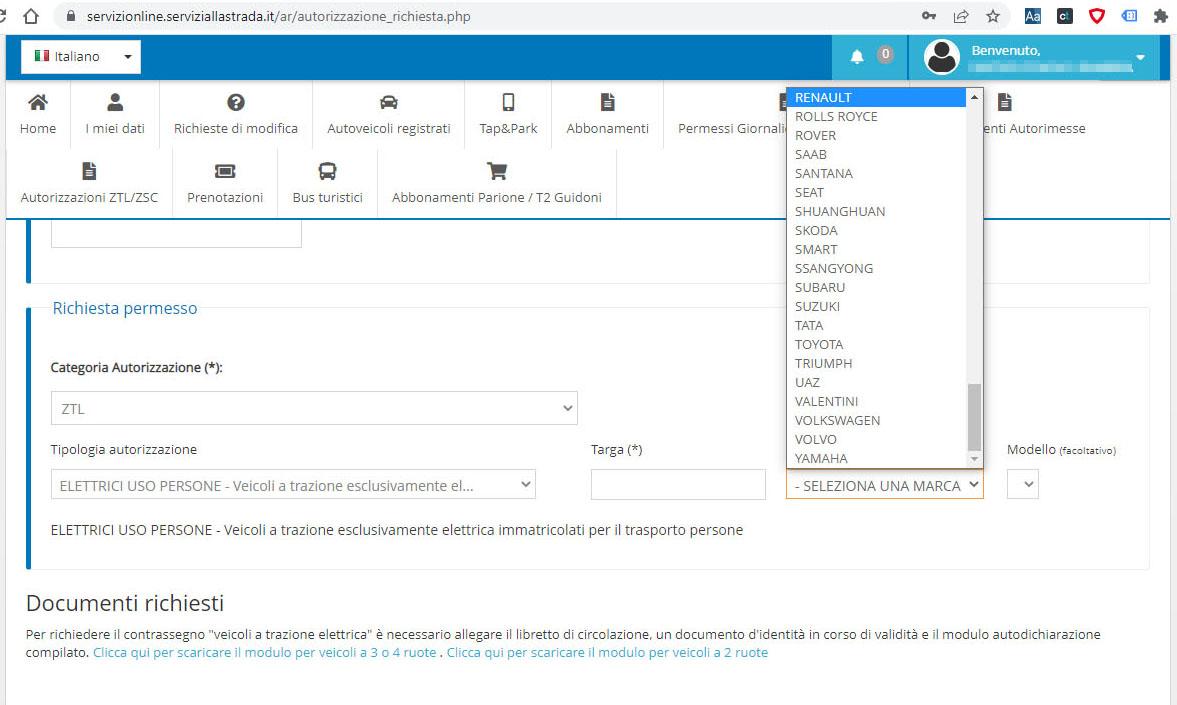Click the Tap&Park phone icon
The image size is (1177, 705).
508,102
